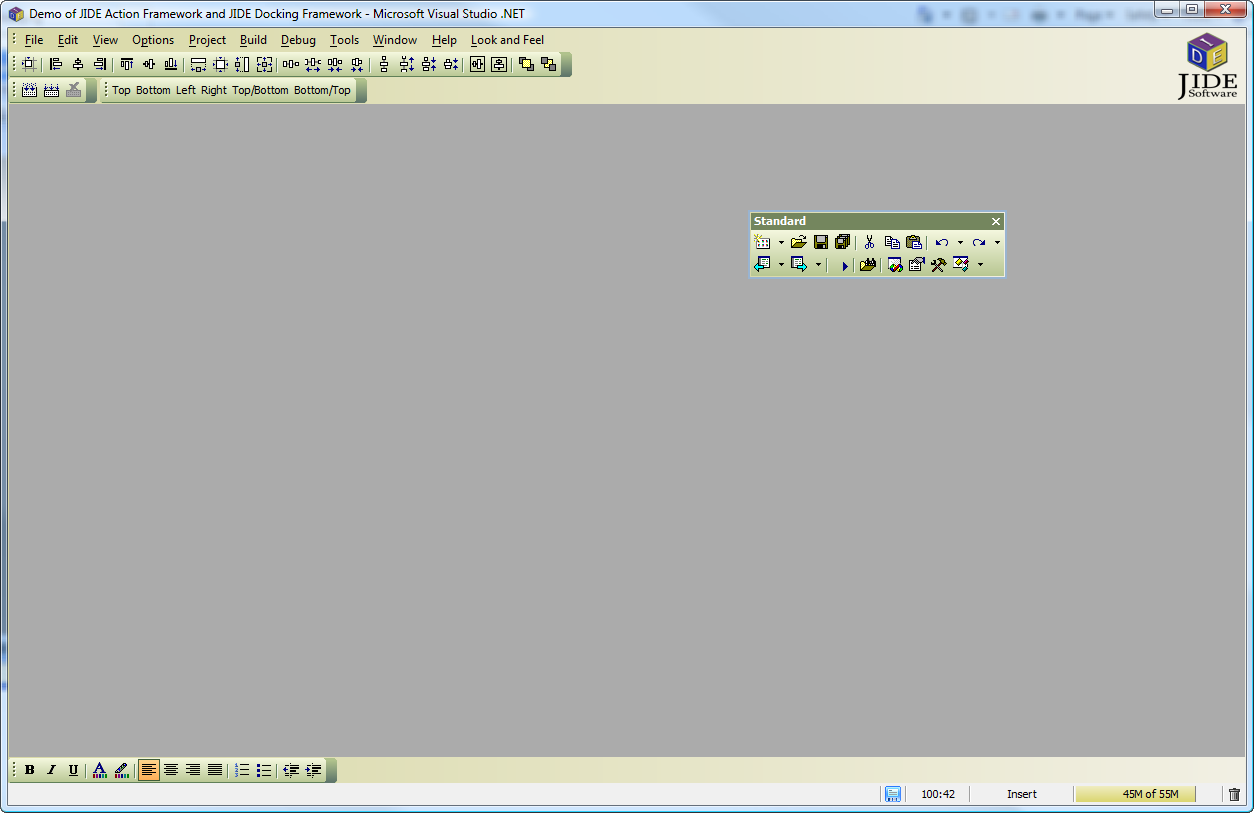Toggle the numbered list button
Viewport: 1254px width, 813px height.
pyautogui.click(x=242, y=770)
